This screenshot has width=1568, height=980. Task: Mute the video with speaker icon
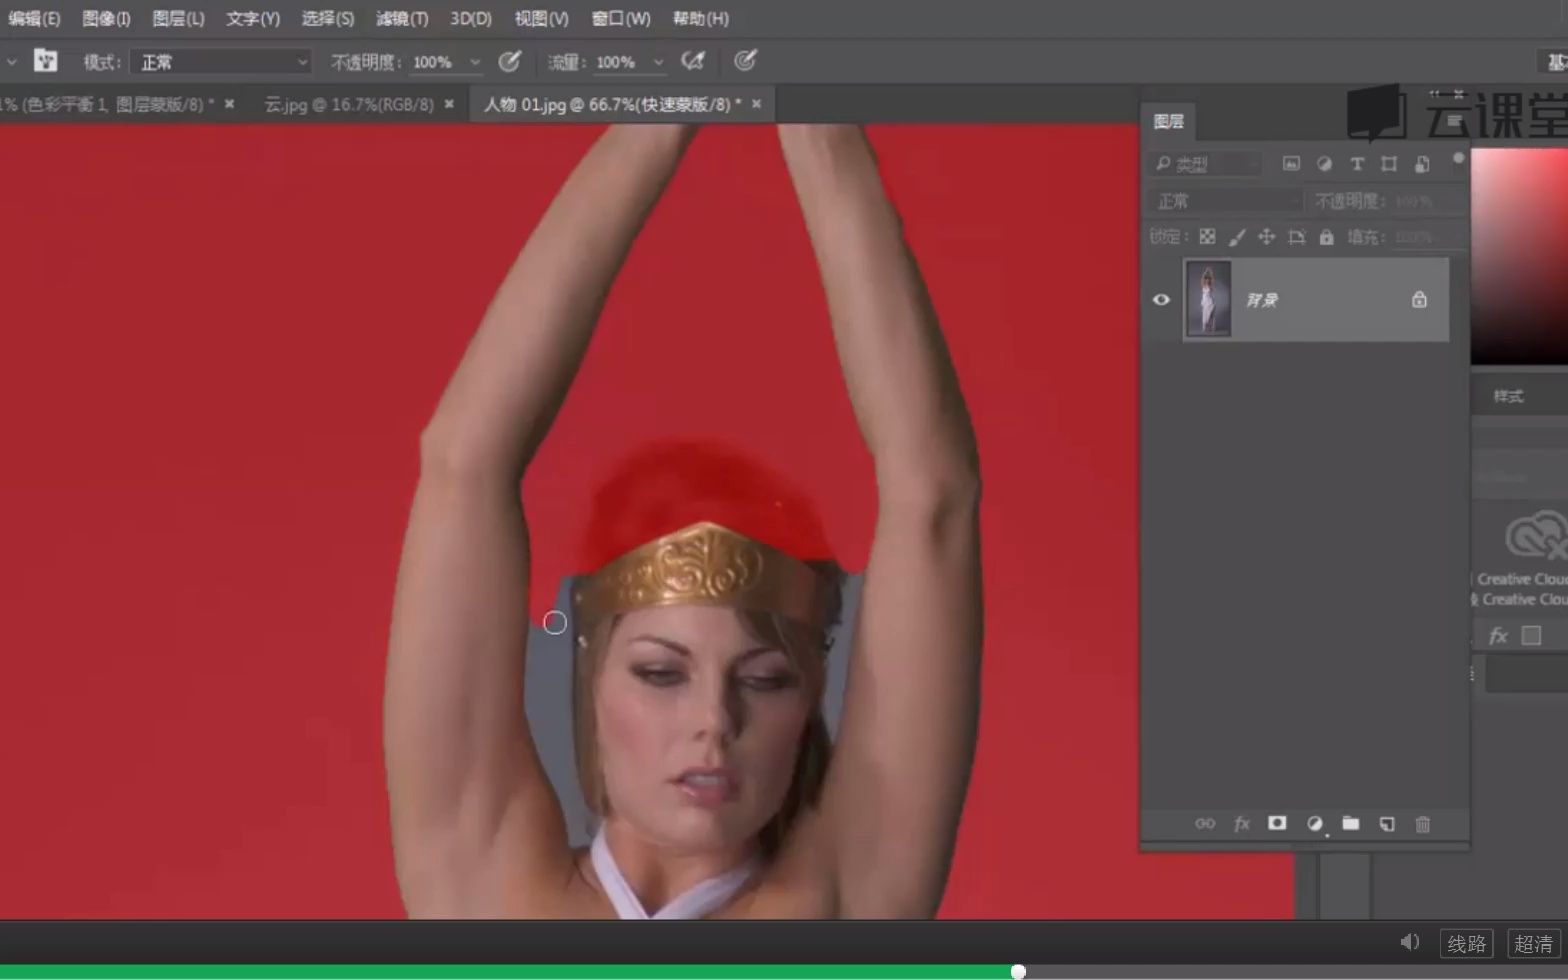pos(1410,942)
